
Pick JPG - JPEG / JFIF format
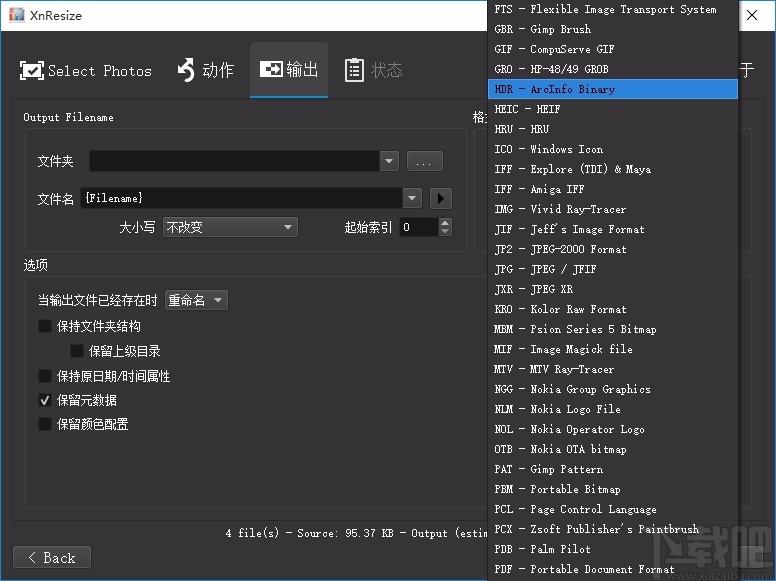pos(613,269)
